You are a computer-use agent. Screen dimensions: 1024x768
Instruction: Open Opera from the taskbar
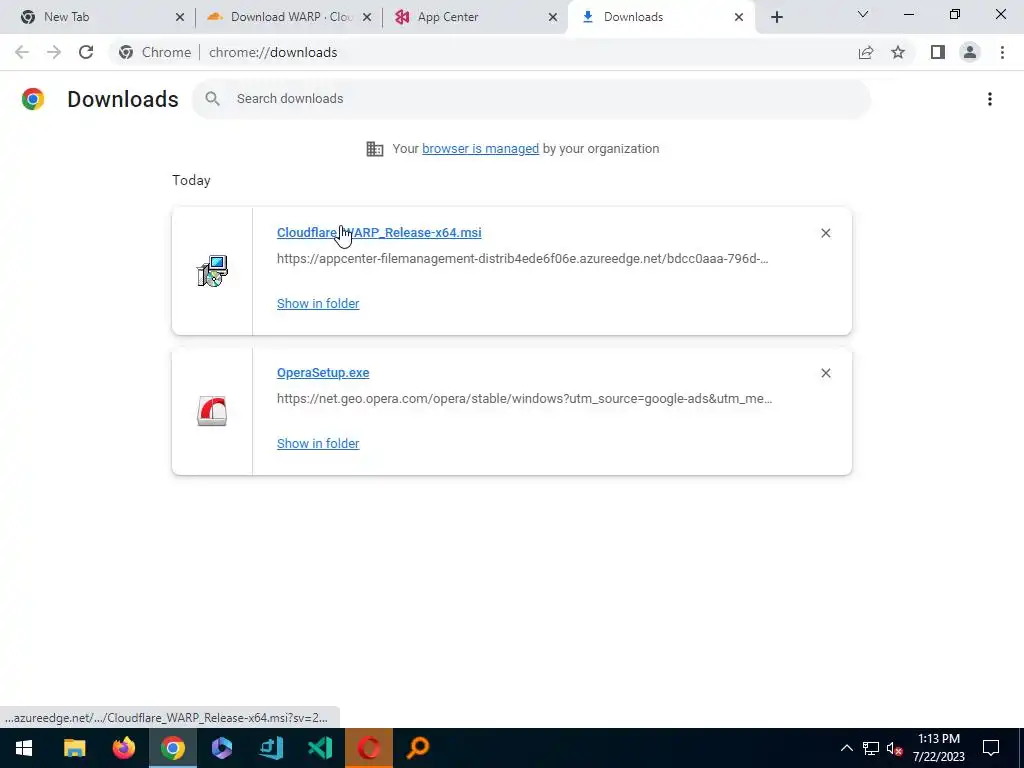[x=369, y=748]
